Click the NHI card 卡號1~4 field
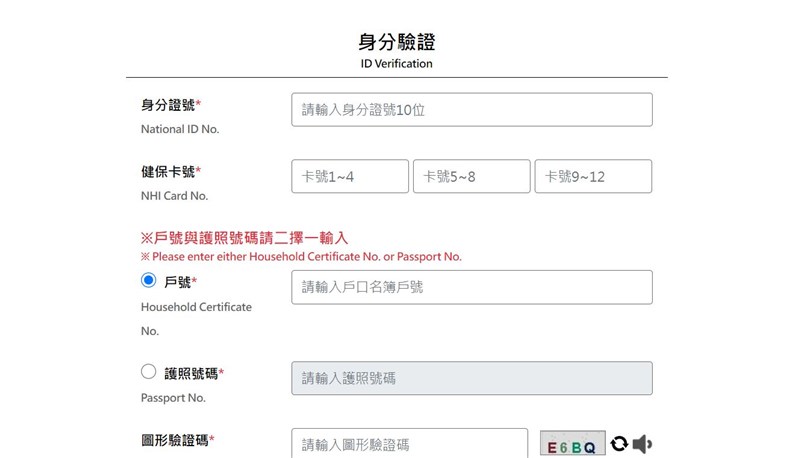 tap(350, 176)
